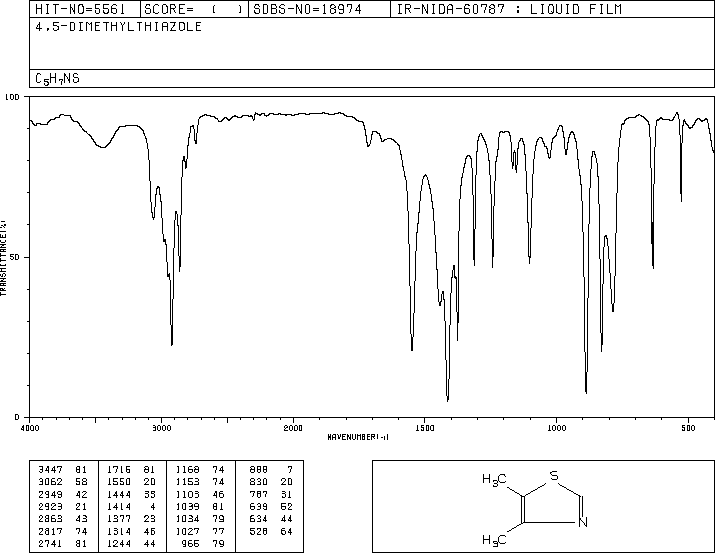The height and width of the screenshot is (553, 715).
Task: Click the 1000 x-axis tick label
Action: pyautogui.click(x=556, y=428)
